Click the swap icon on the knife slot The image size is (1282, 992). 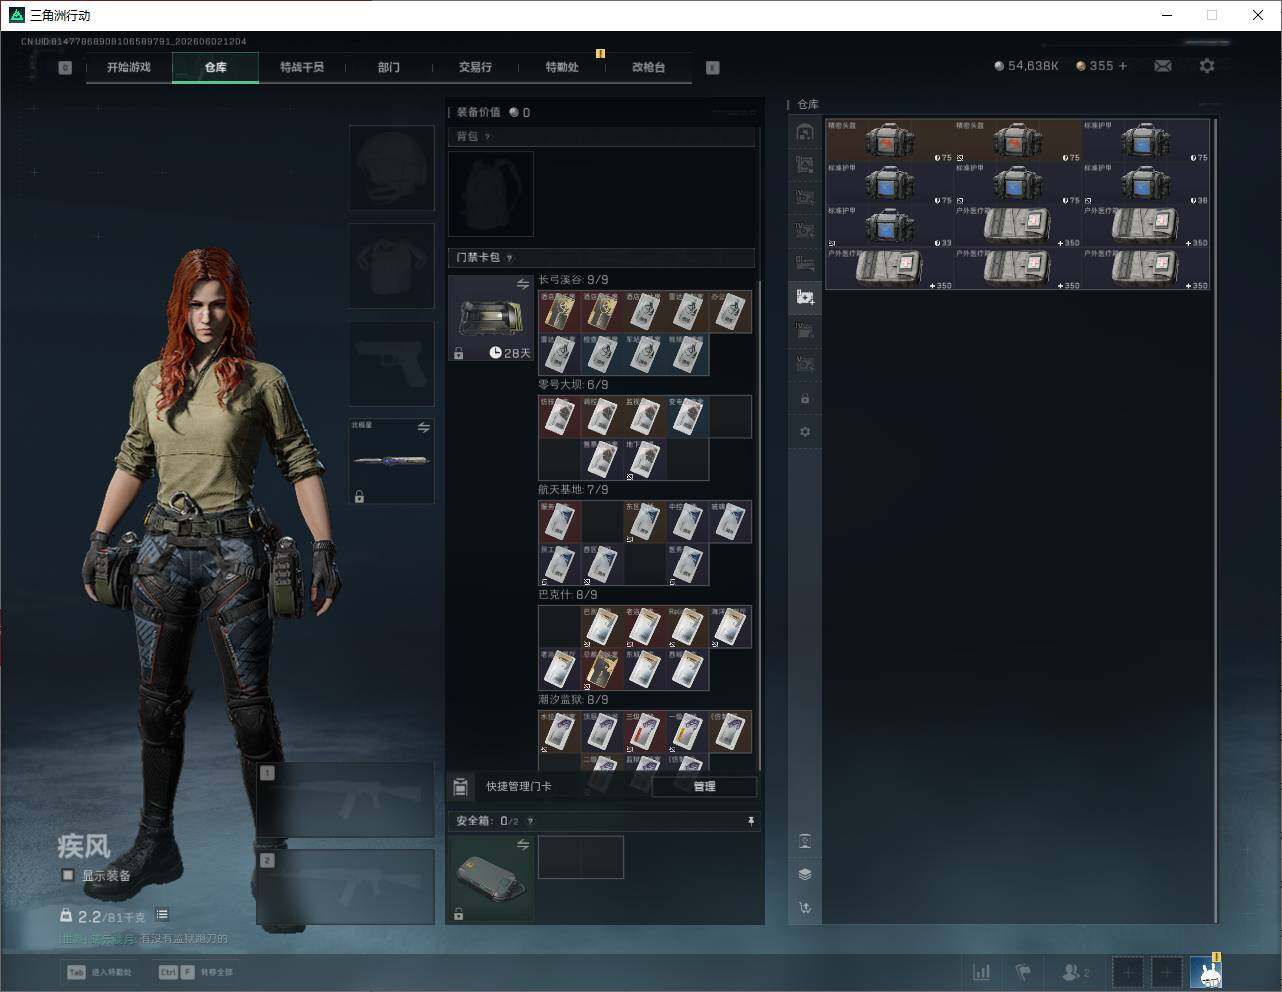click(x=424, y=428)
